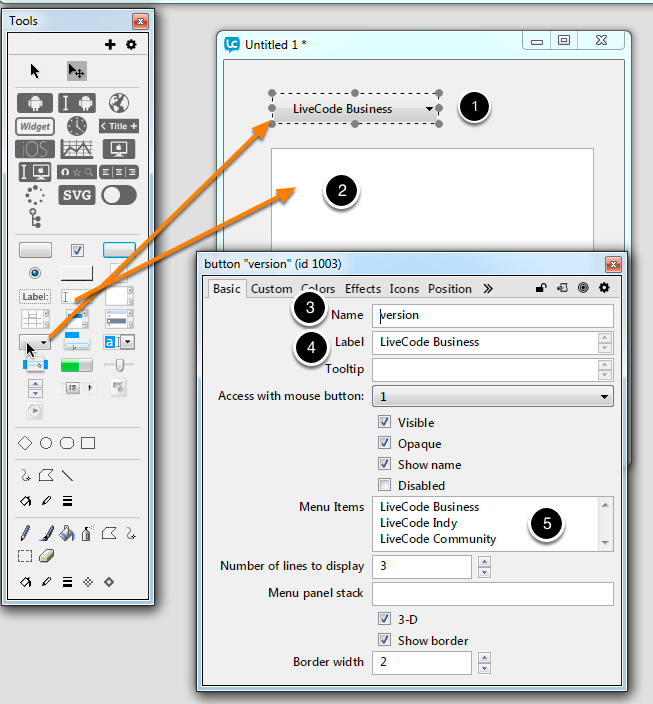Select the Progress bar tool

click(x=77, y=365)
